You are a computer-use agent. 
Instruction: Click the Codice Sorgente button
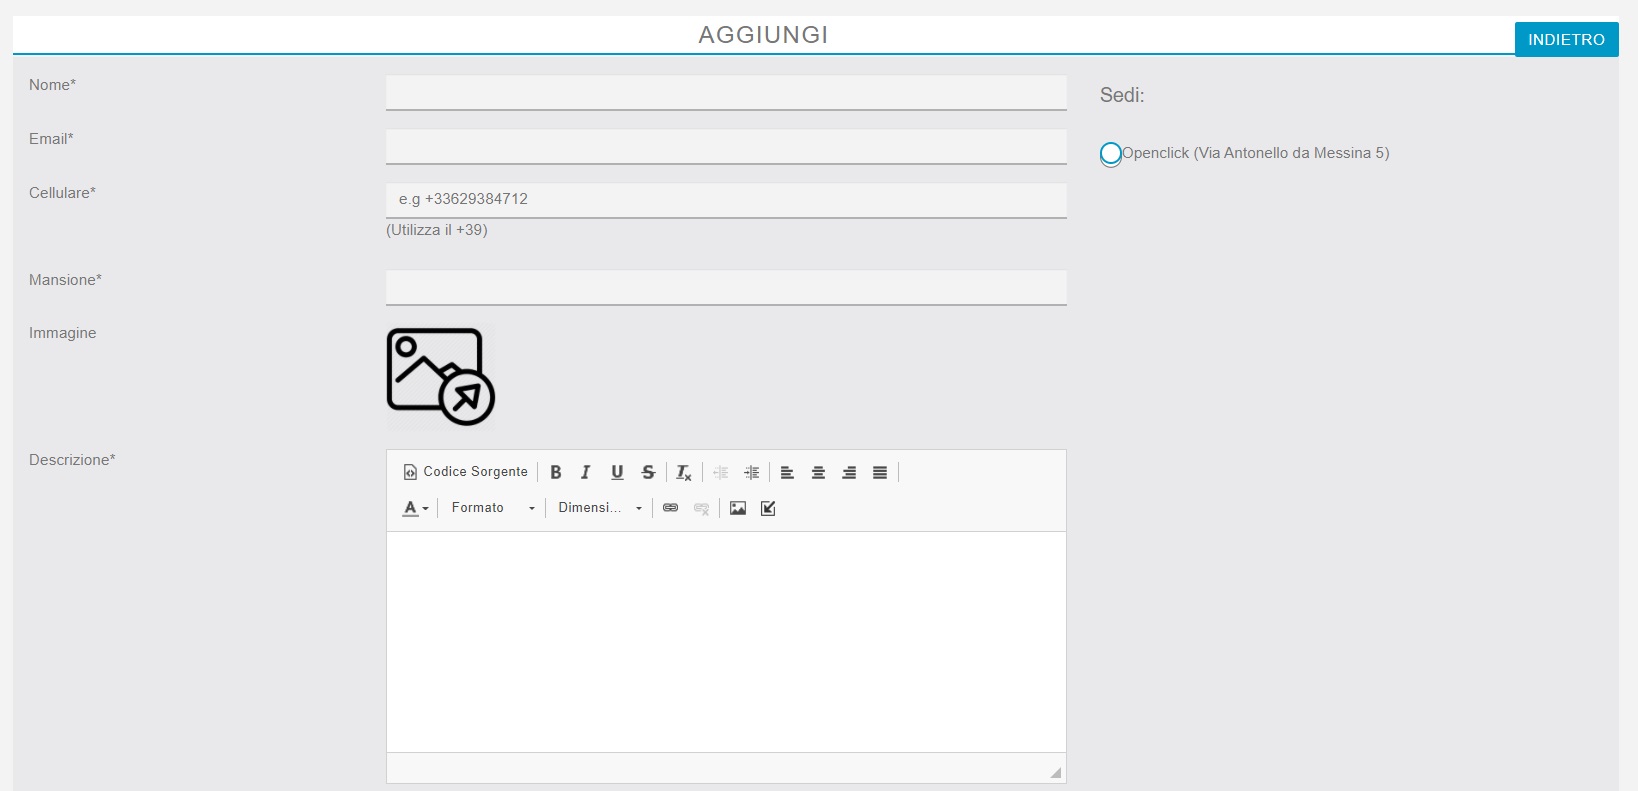click(x=466, y=472)
